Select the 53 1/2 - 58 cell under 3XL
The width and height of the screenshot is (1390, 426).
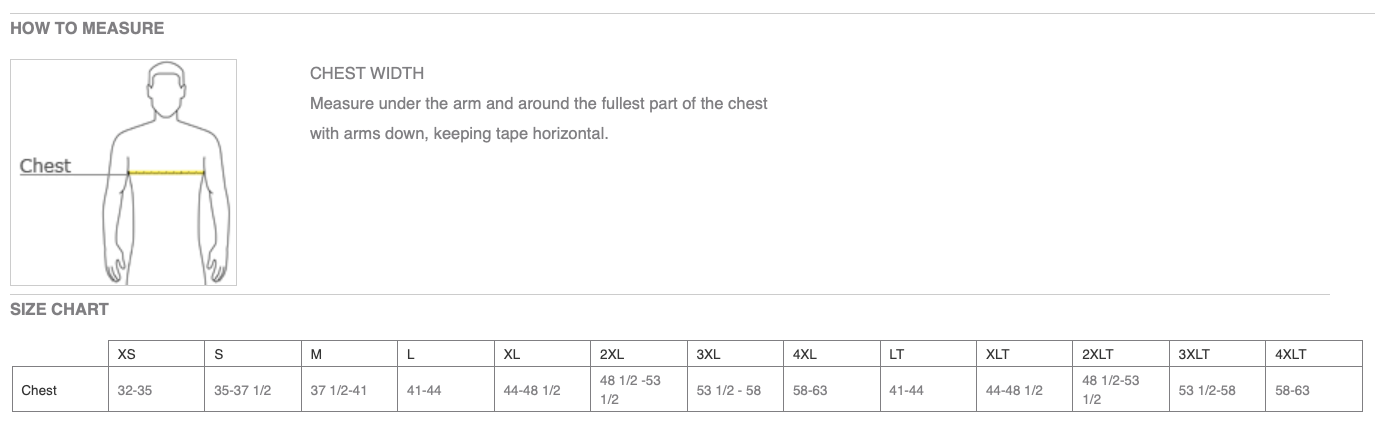tap(736, 390)
